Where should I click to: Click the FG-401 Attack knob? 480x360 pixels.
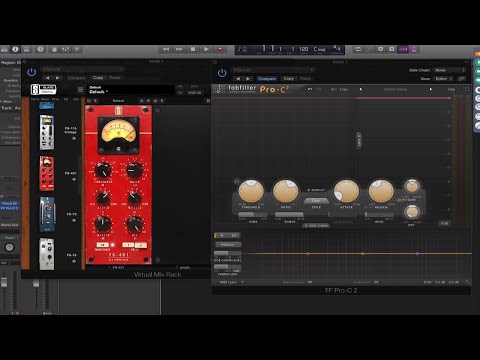[x=103, y=197]
